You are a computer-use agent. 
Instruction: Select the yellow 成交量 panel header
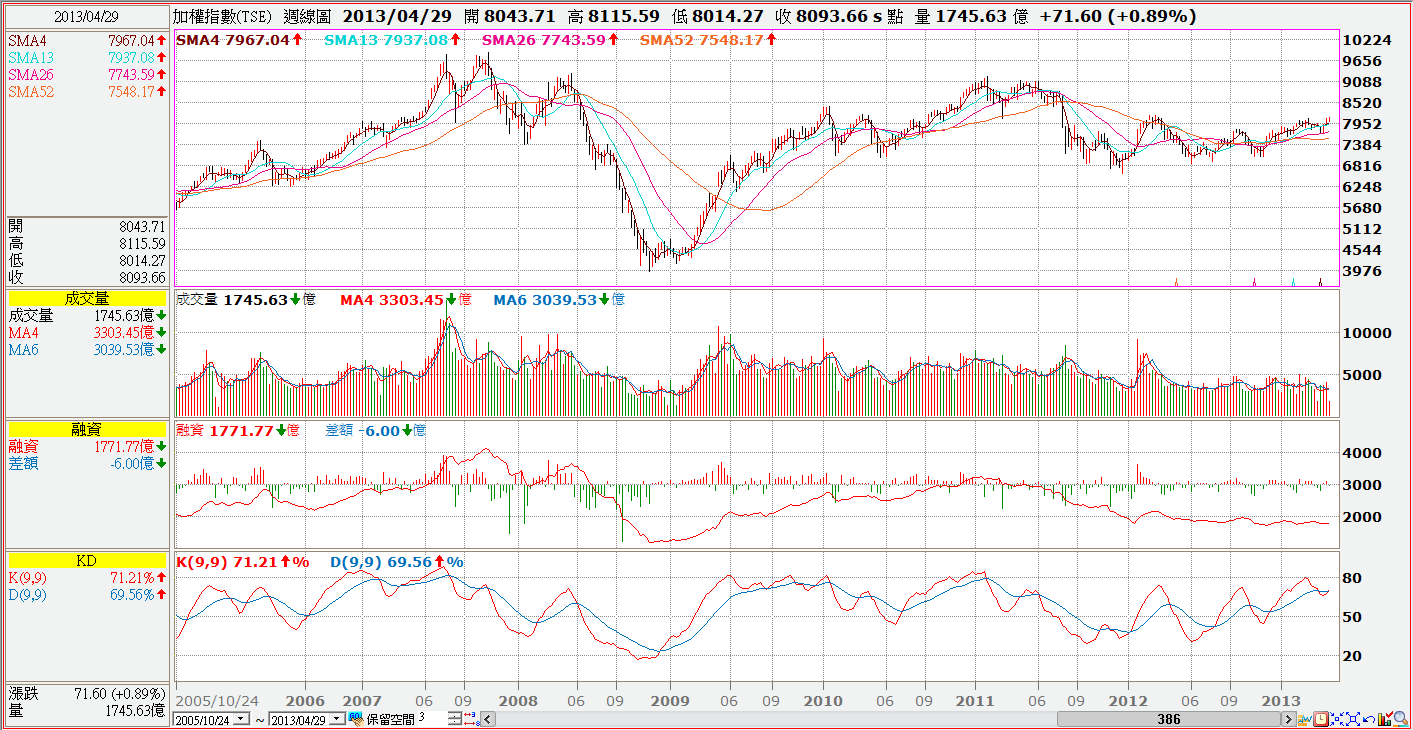(87, 298)
